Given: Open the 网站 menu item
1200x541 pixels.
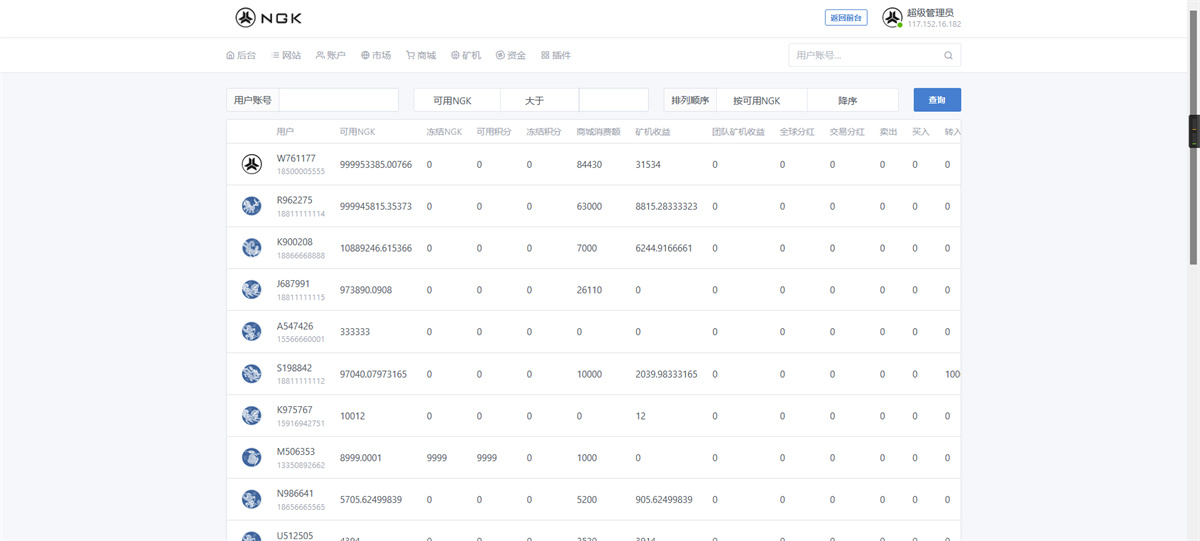Looking at the screenshot, I should (286, 55).
